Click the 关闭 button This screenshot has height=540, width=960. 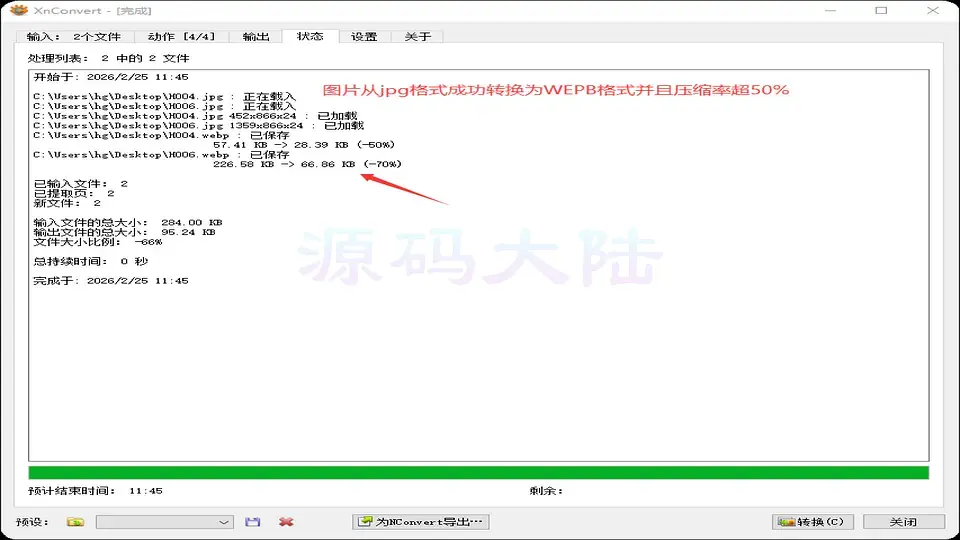[x=903, y=522]
